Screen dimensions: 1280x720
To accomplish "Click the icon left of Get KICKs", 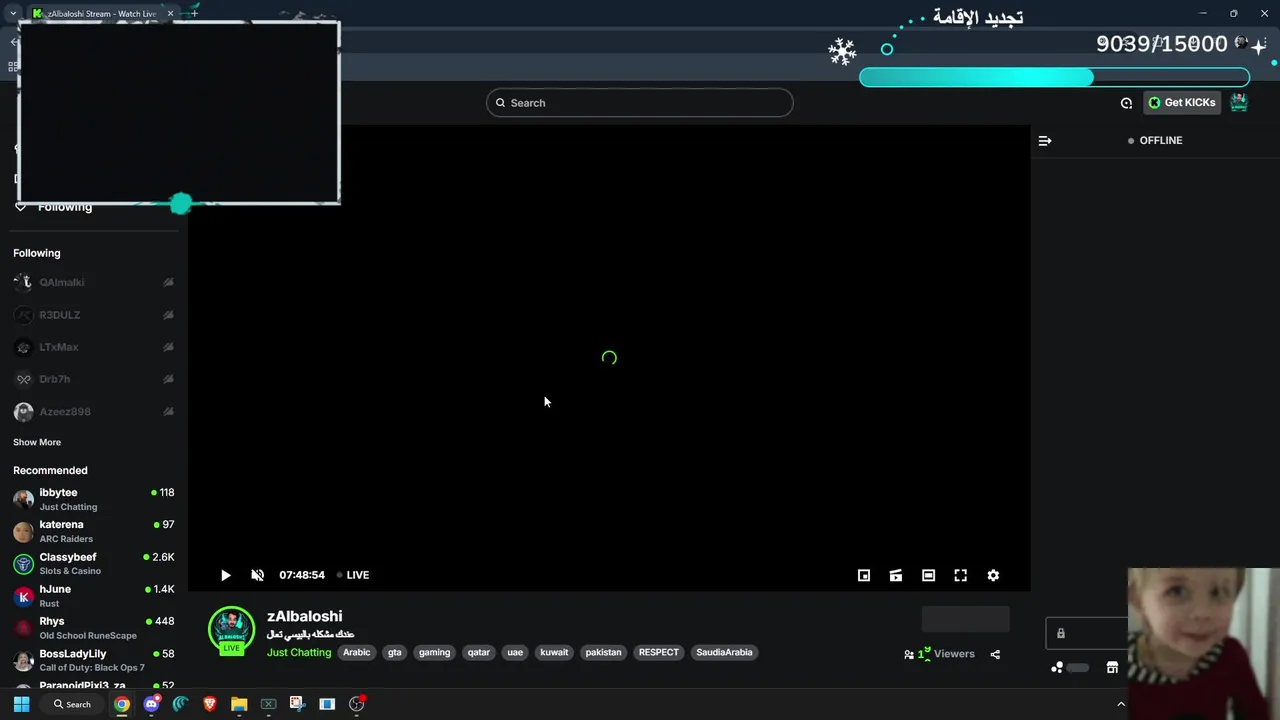I will [1126, 103].
